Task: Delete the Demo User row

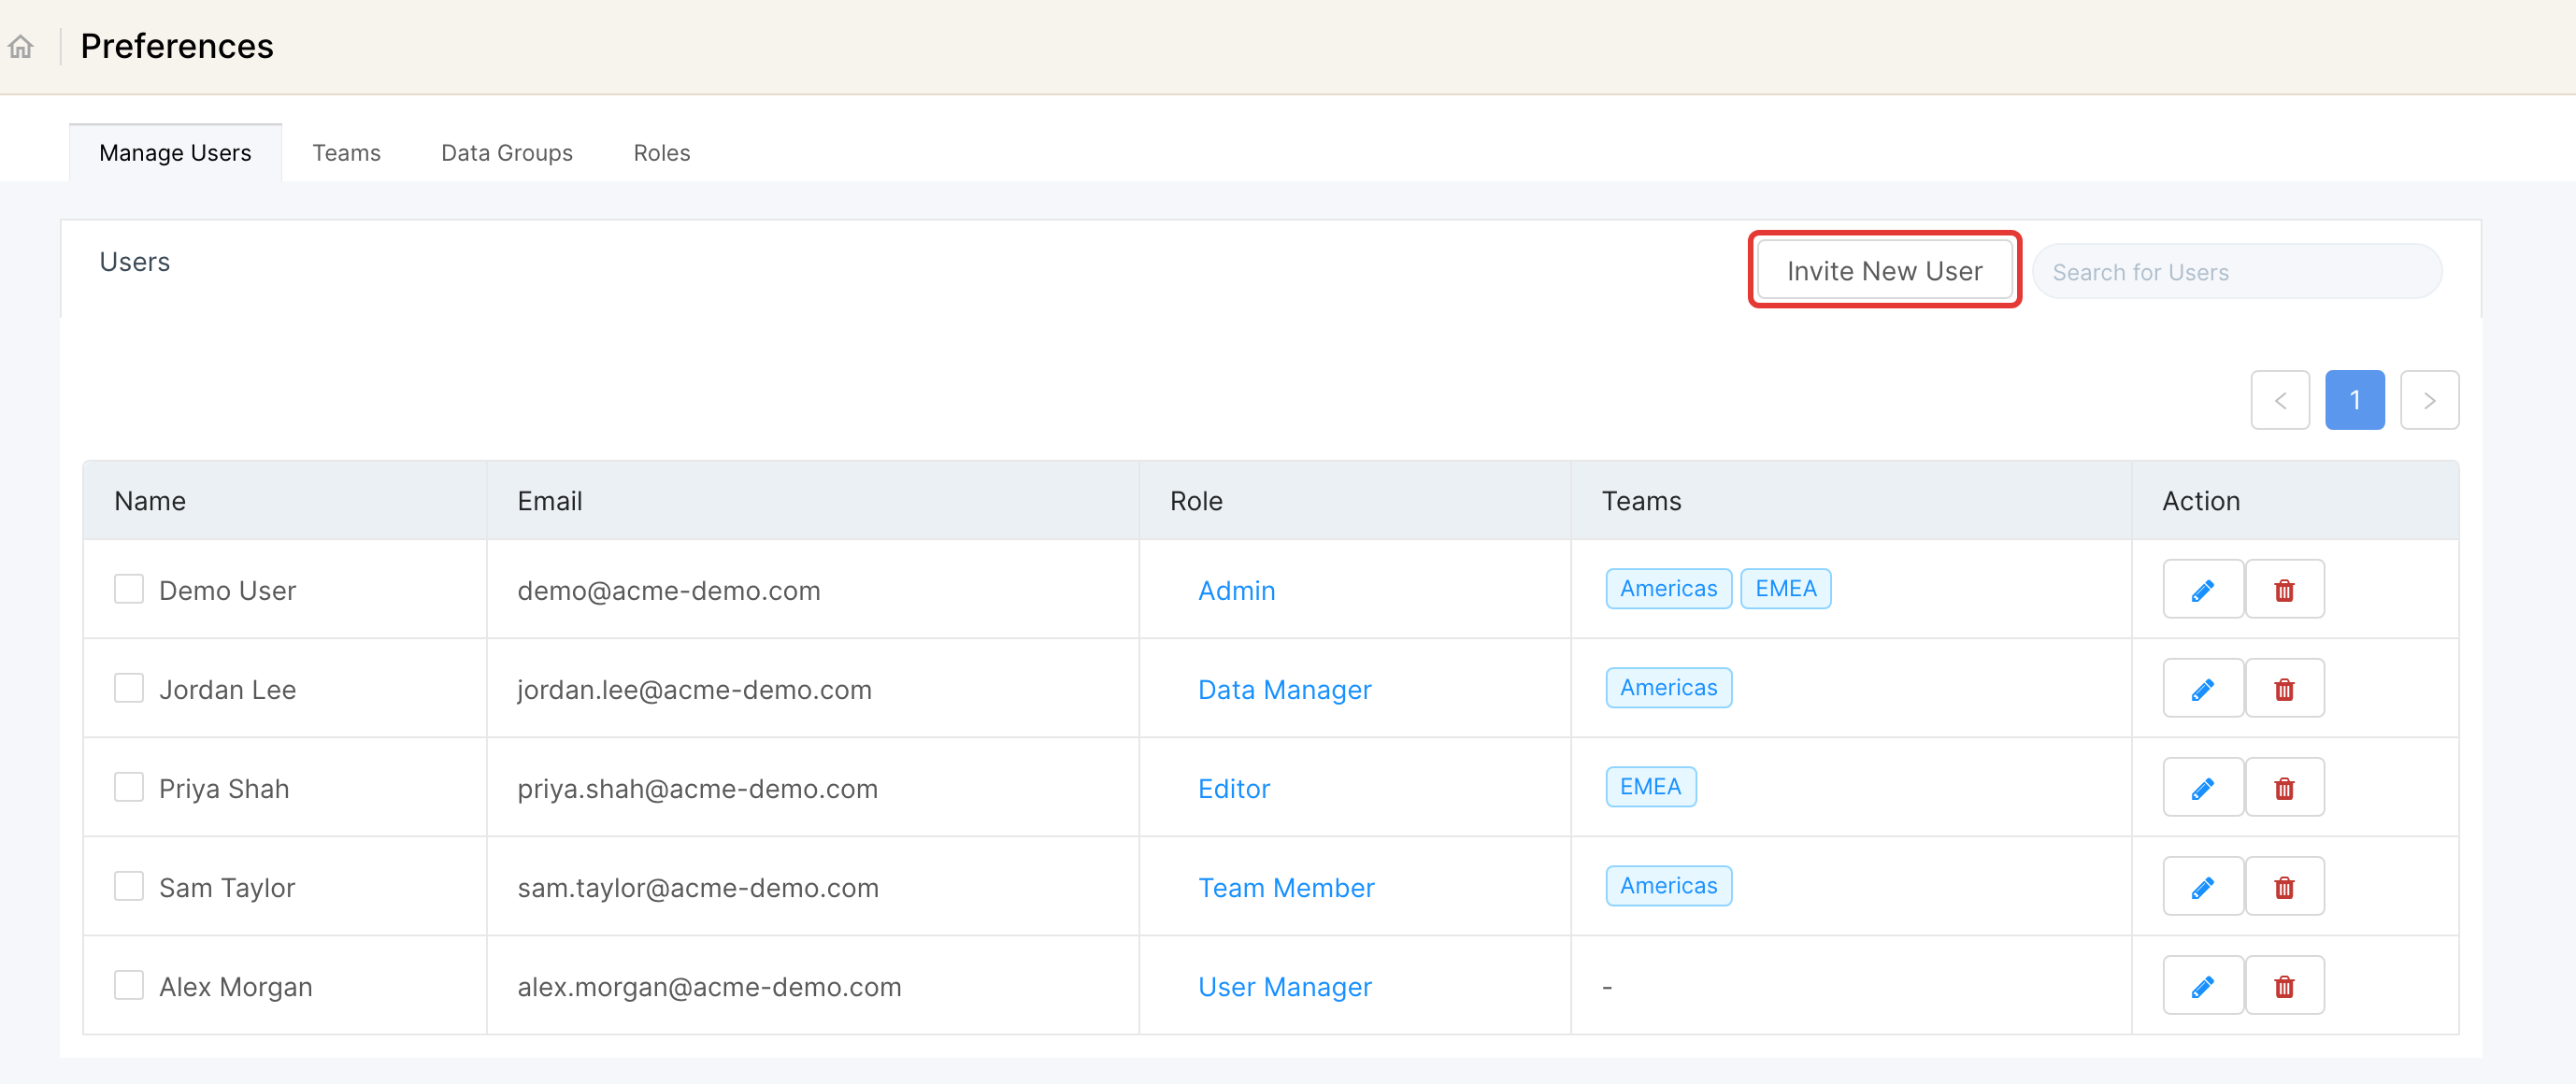Action: (x=2285, y=590)
